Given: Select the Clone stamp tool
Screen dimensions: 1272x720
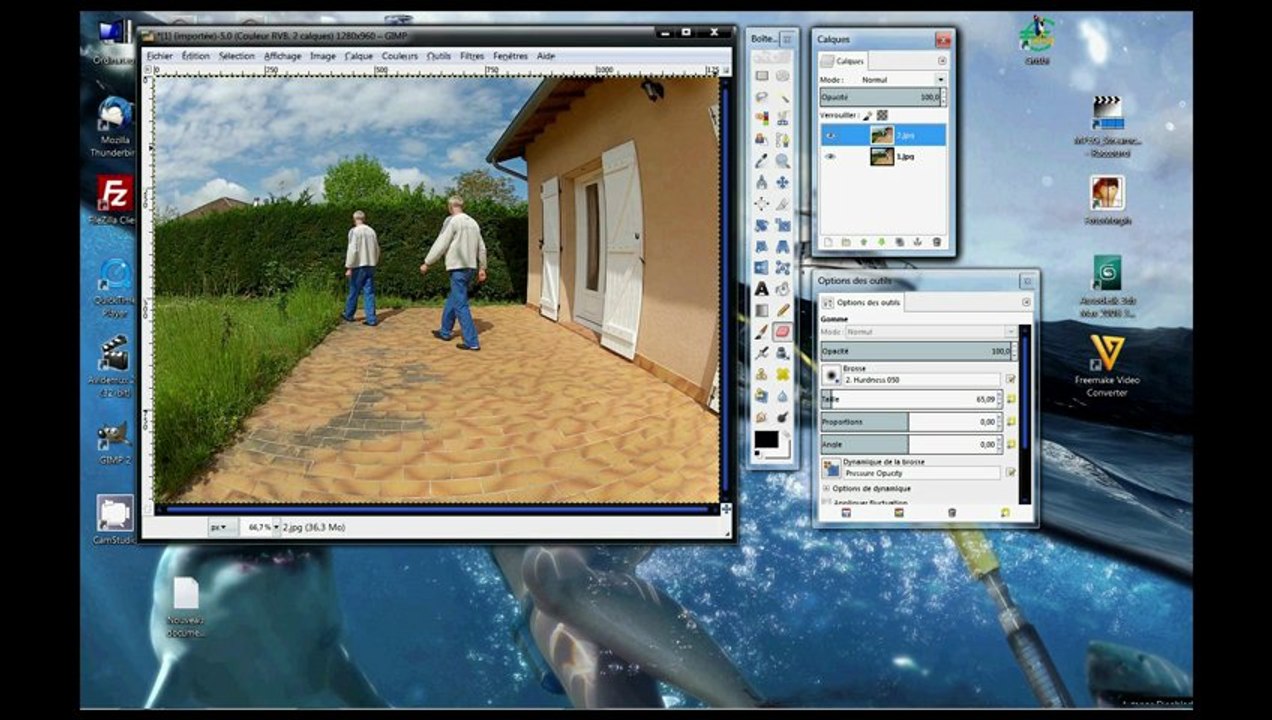Looking at the screenshot, I should [x=762, y=372].
